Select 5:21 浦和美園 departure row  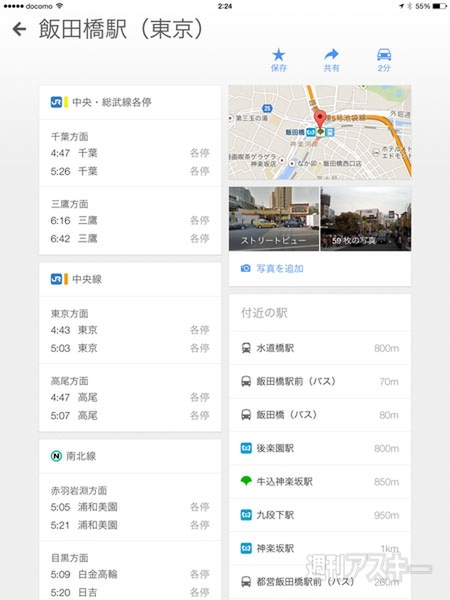pyautogui.click(x=130, y=525)
